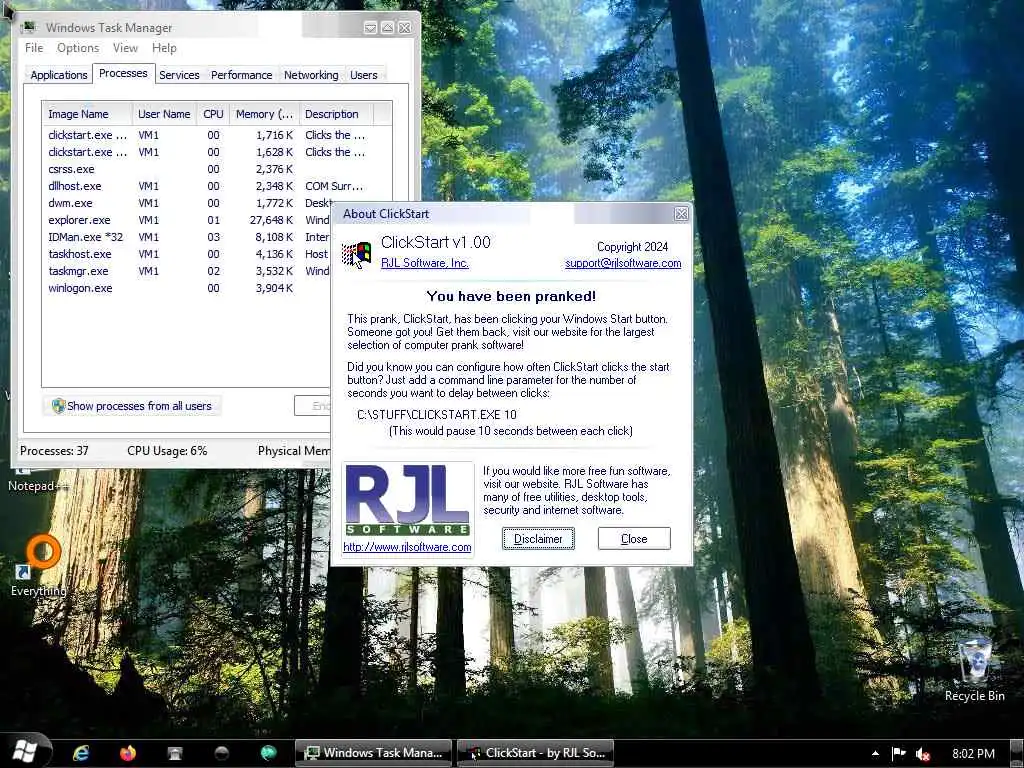1024x768 pixels.
Task: Switch to ClickStart taskbar button
Action: [536, 753]
